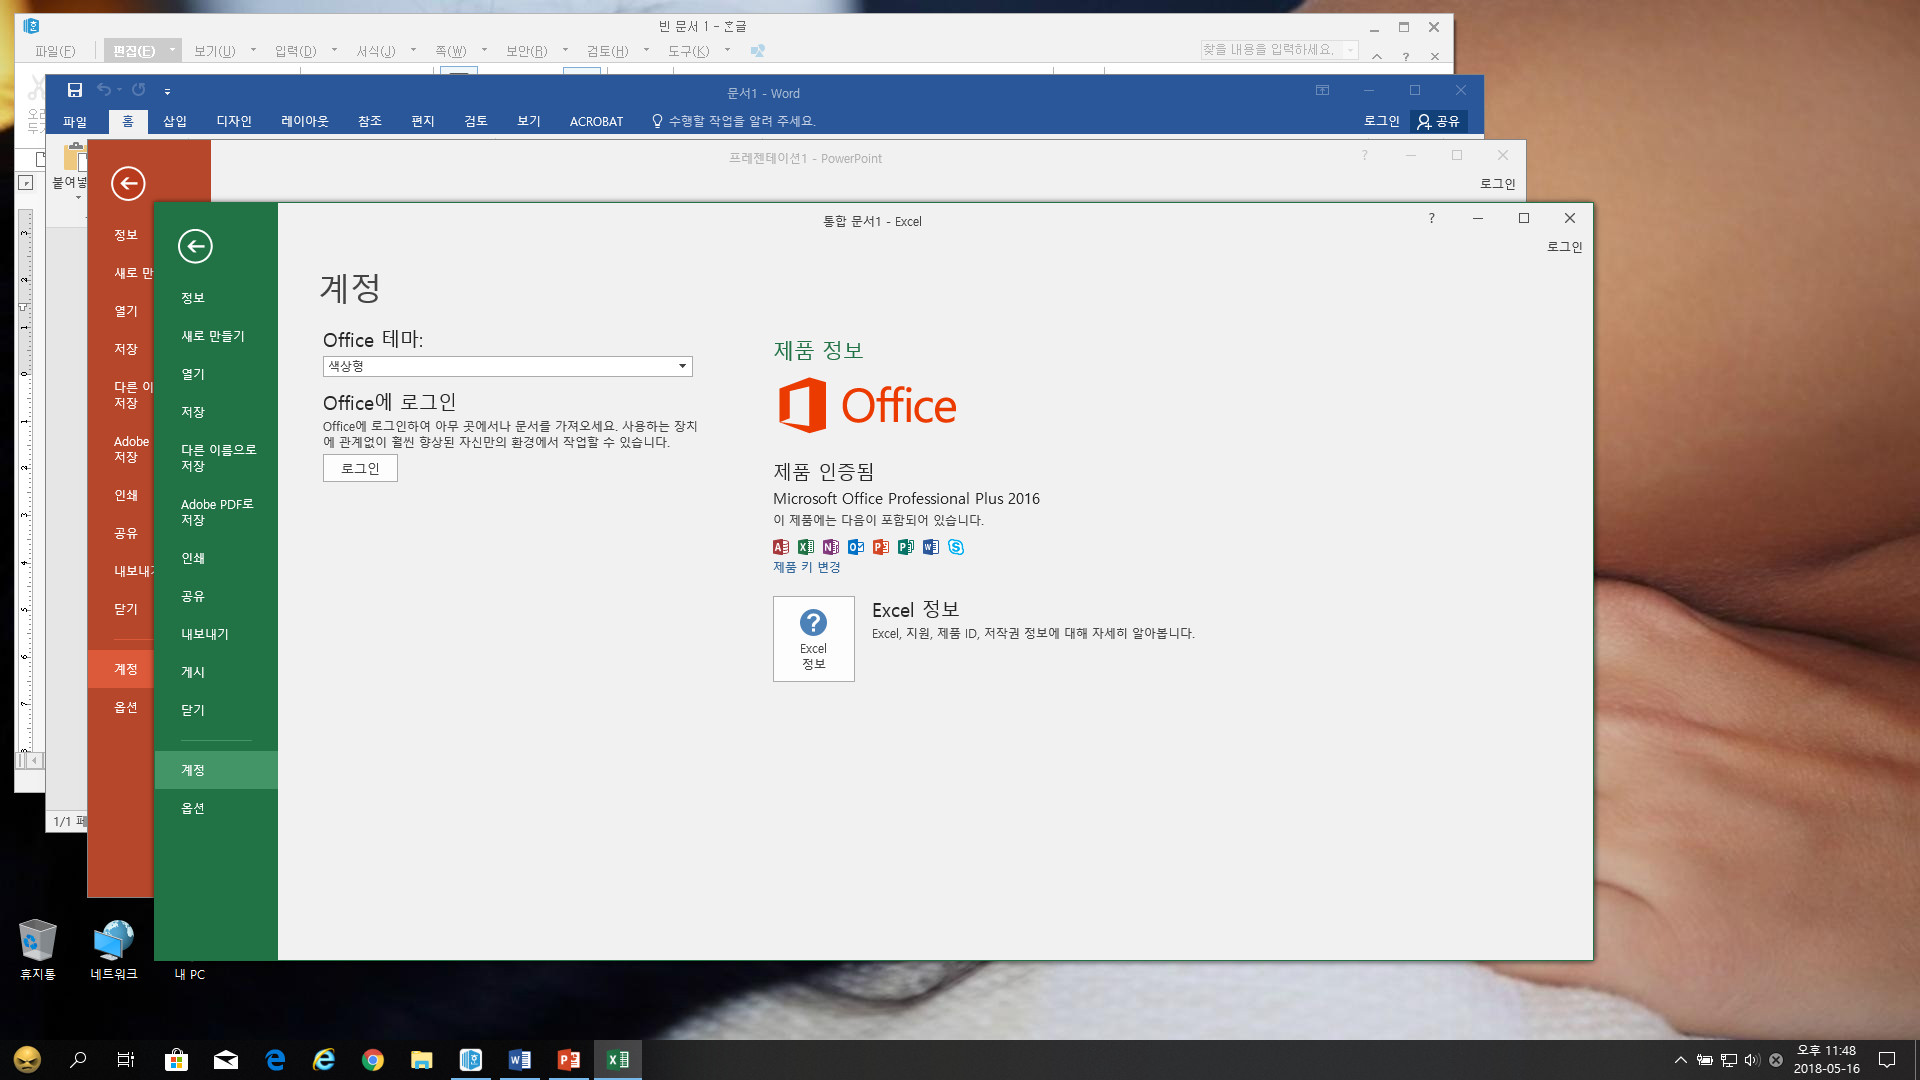Open the Office theme dropdown (색상형)

508,366
